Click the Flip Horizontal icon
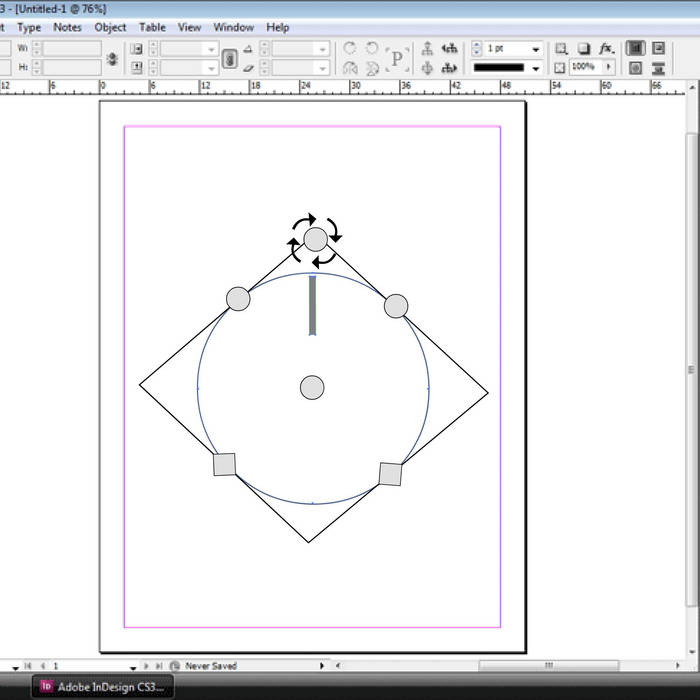 [x=350, y=68]
